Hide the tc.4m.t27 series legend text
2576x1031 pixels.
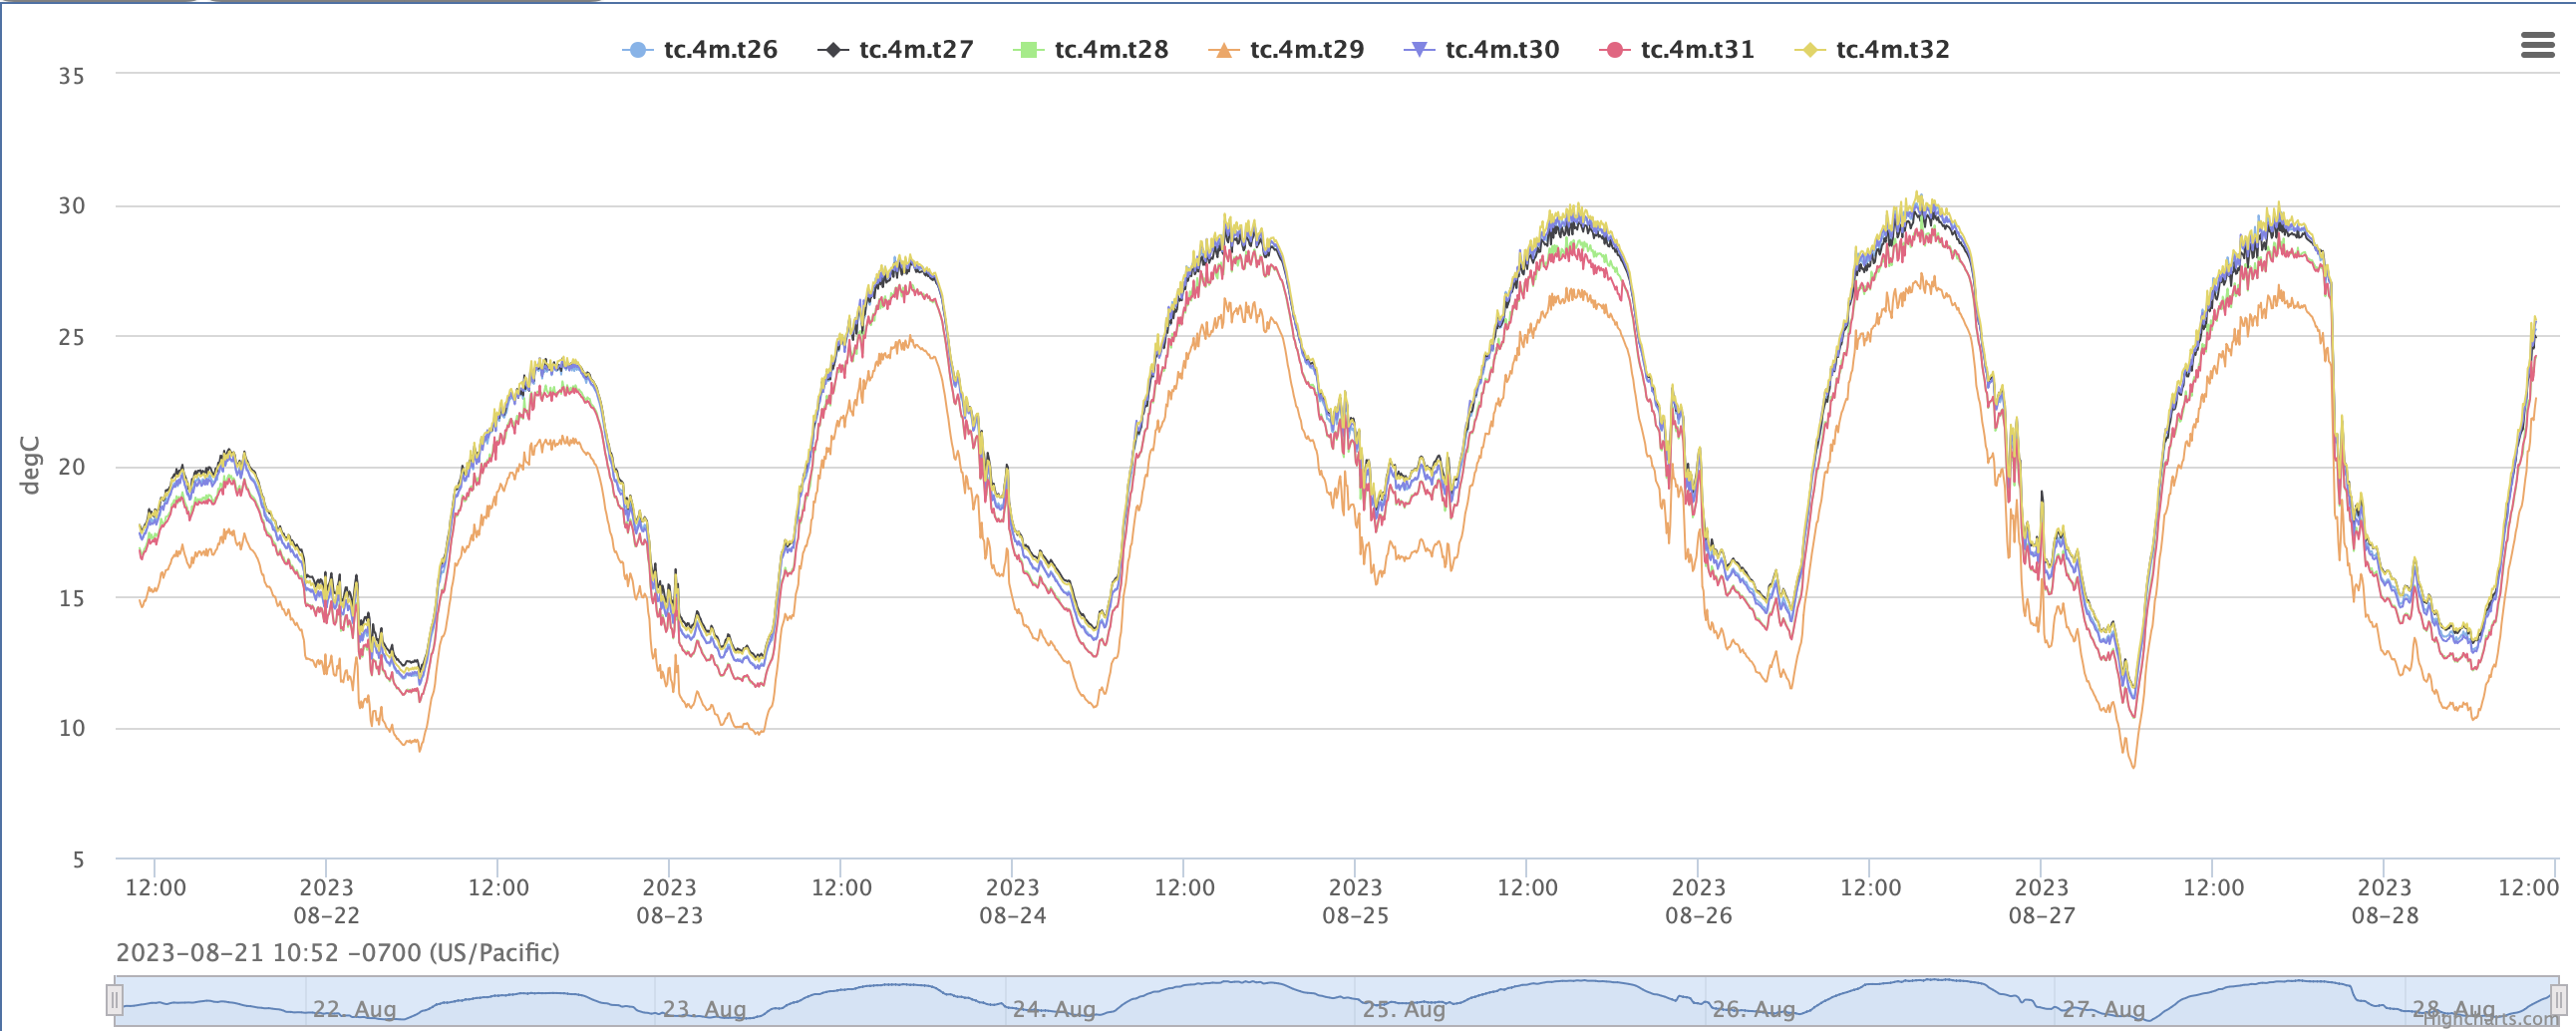click(x=915, y=50)
